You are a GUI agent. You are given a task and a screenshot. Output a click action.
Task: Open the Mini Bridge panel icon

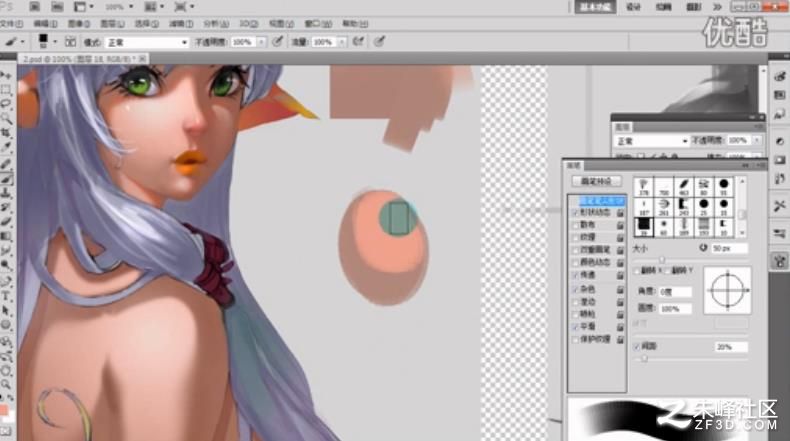click(57, 7)
